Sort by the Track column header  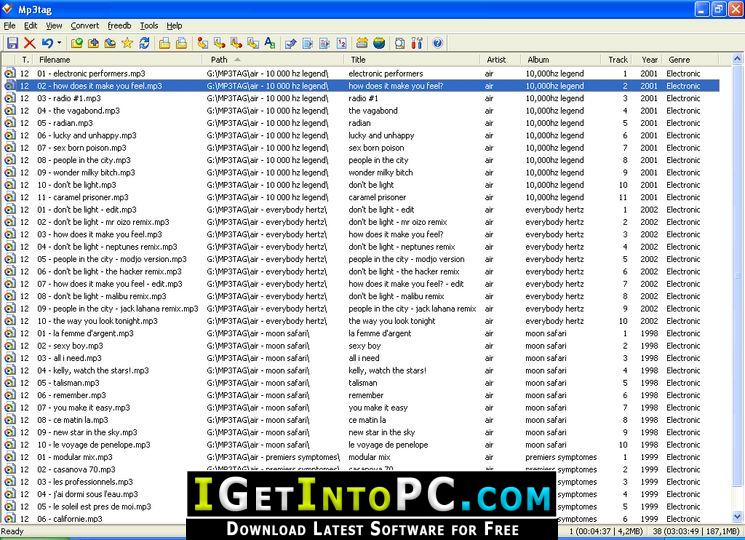click(x=618, y=60)
